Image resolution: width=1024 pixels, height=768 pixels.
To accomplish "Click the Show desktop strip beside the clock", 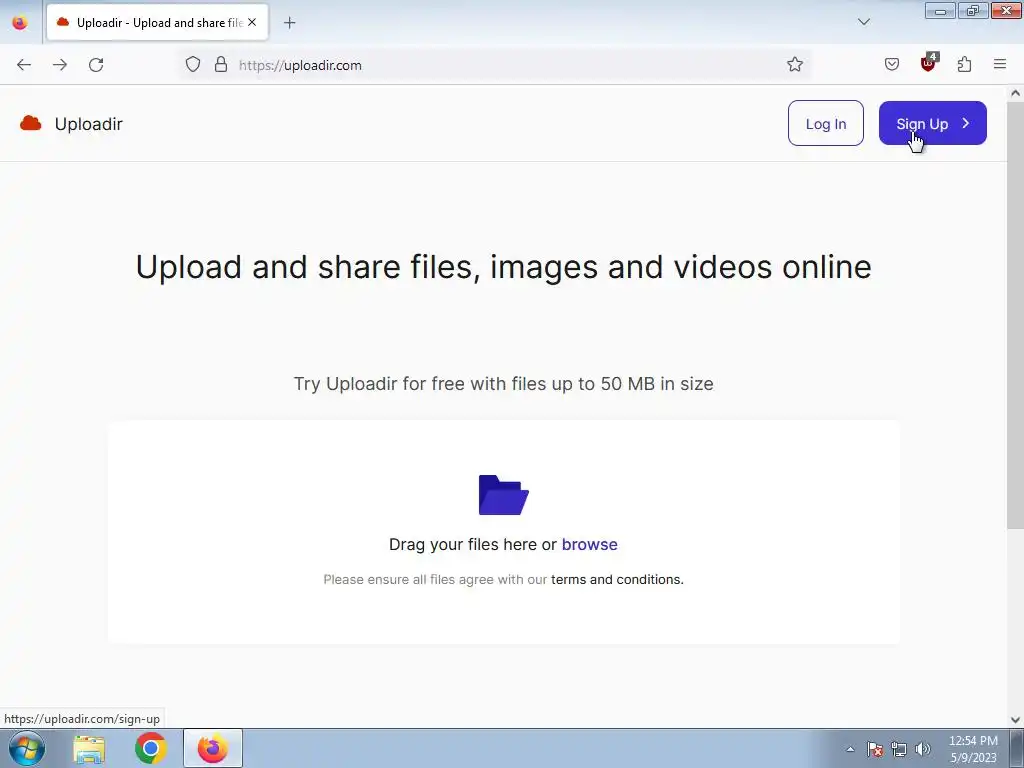I will click(1017, 748).
